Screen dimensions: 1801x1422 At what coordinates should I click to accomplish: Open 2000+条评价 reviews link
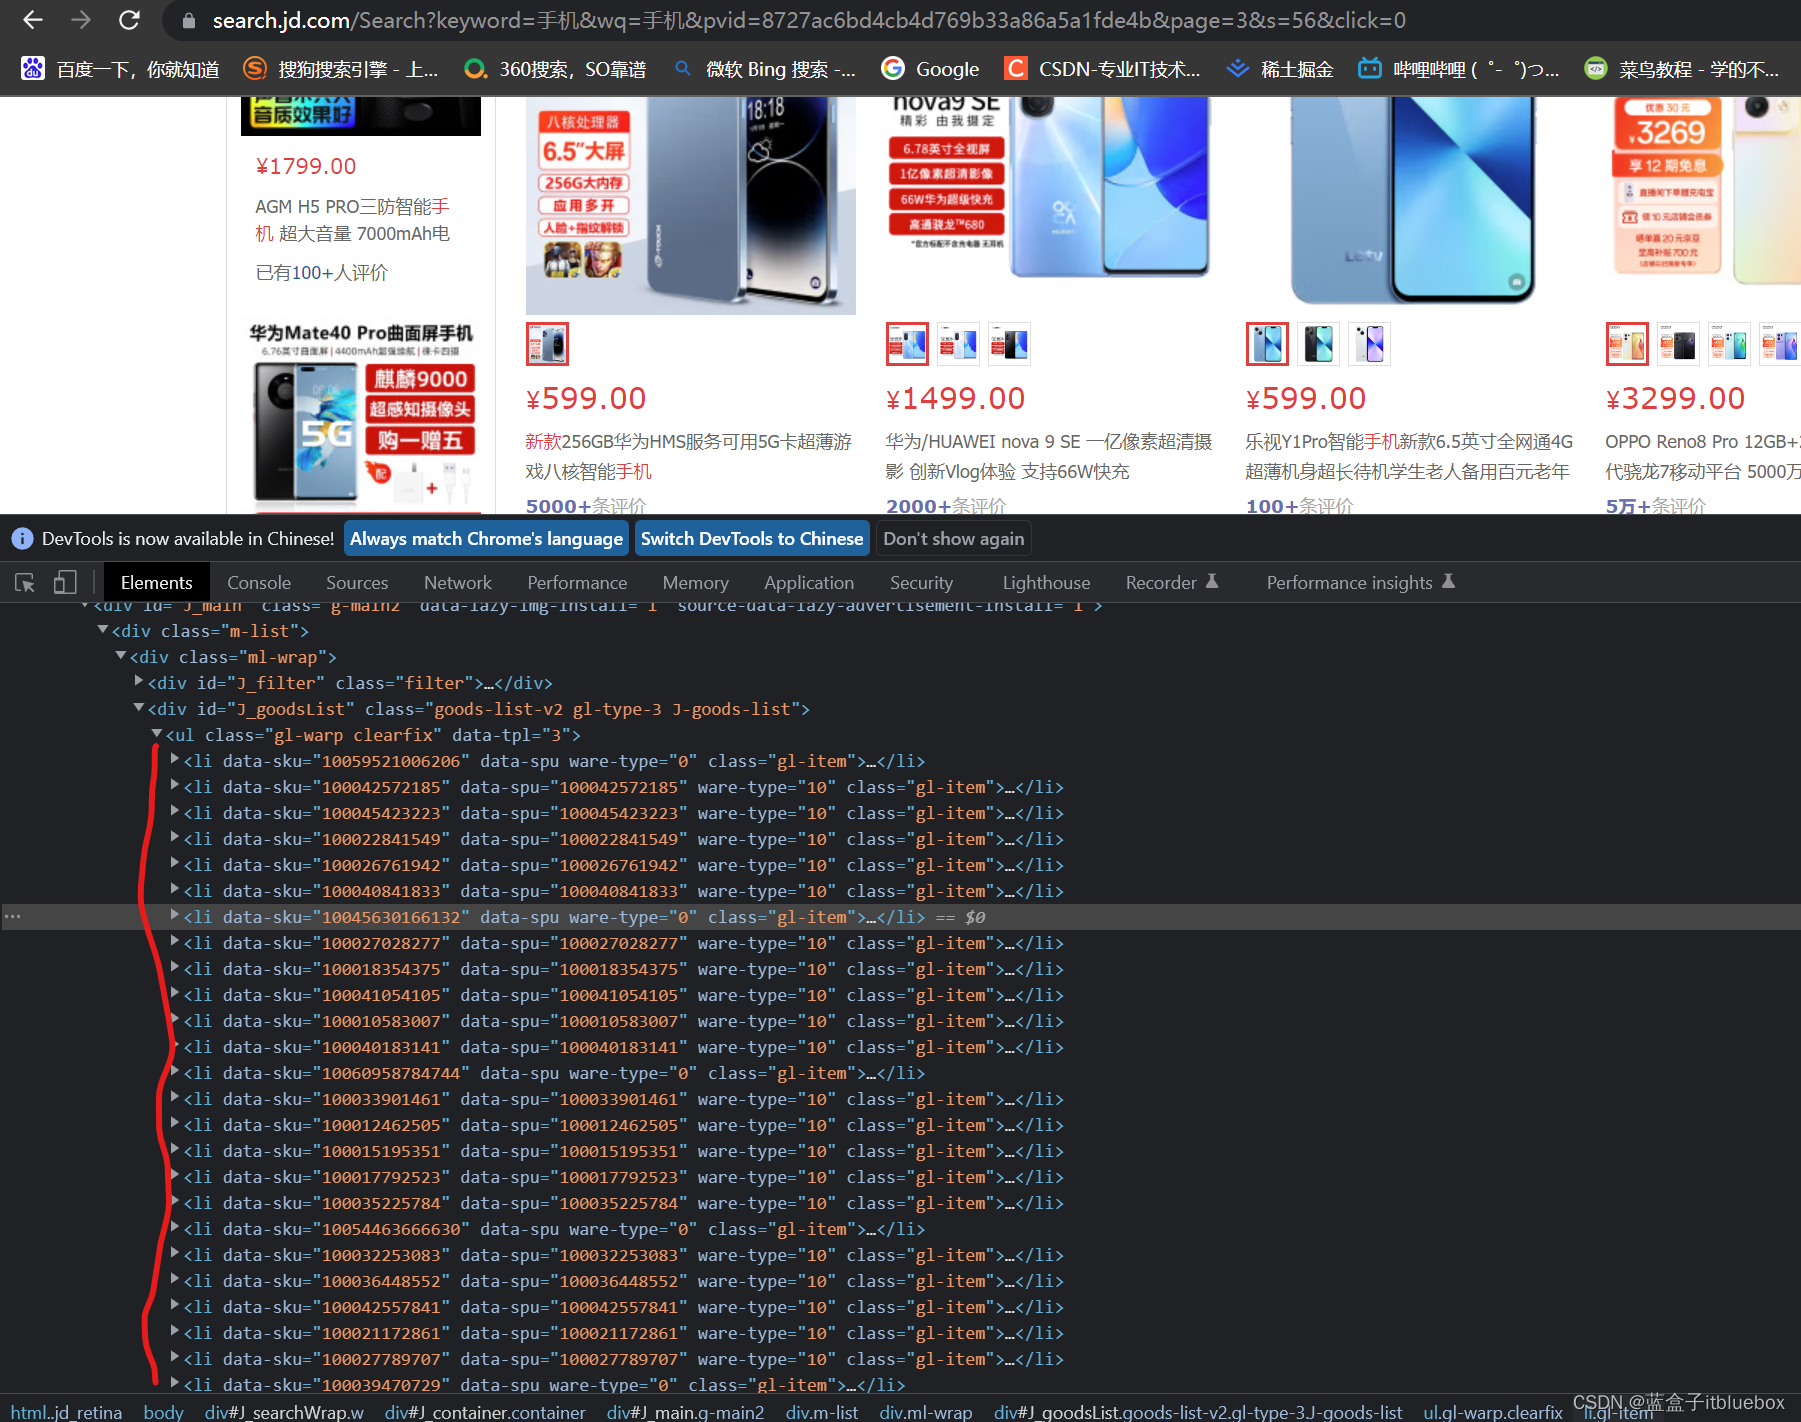point(946,506)
